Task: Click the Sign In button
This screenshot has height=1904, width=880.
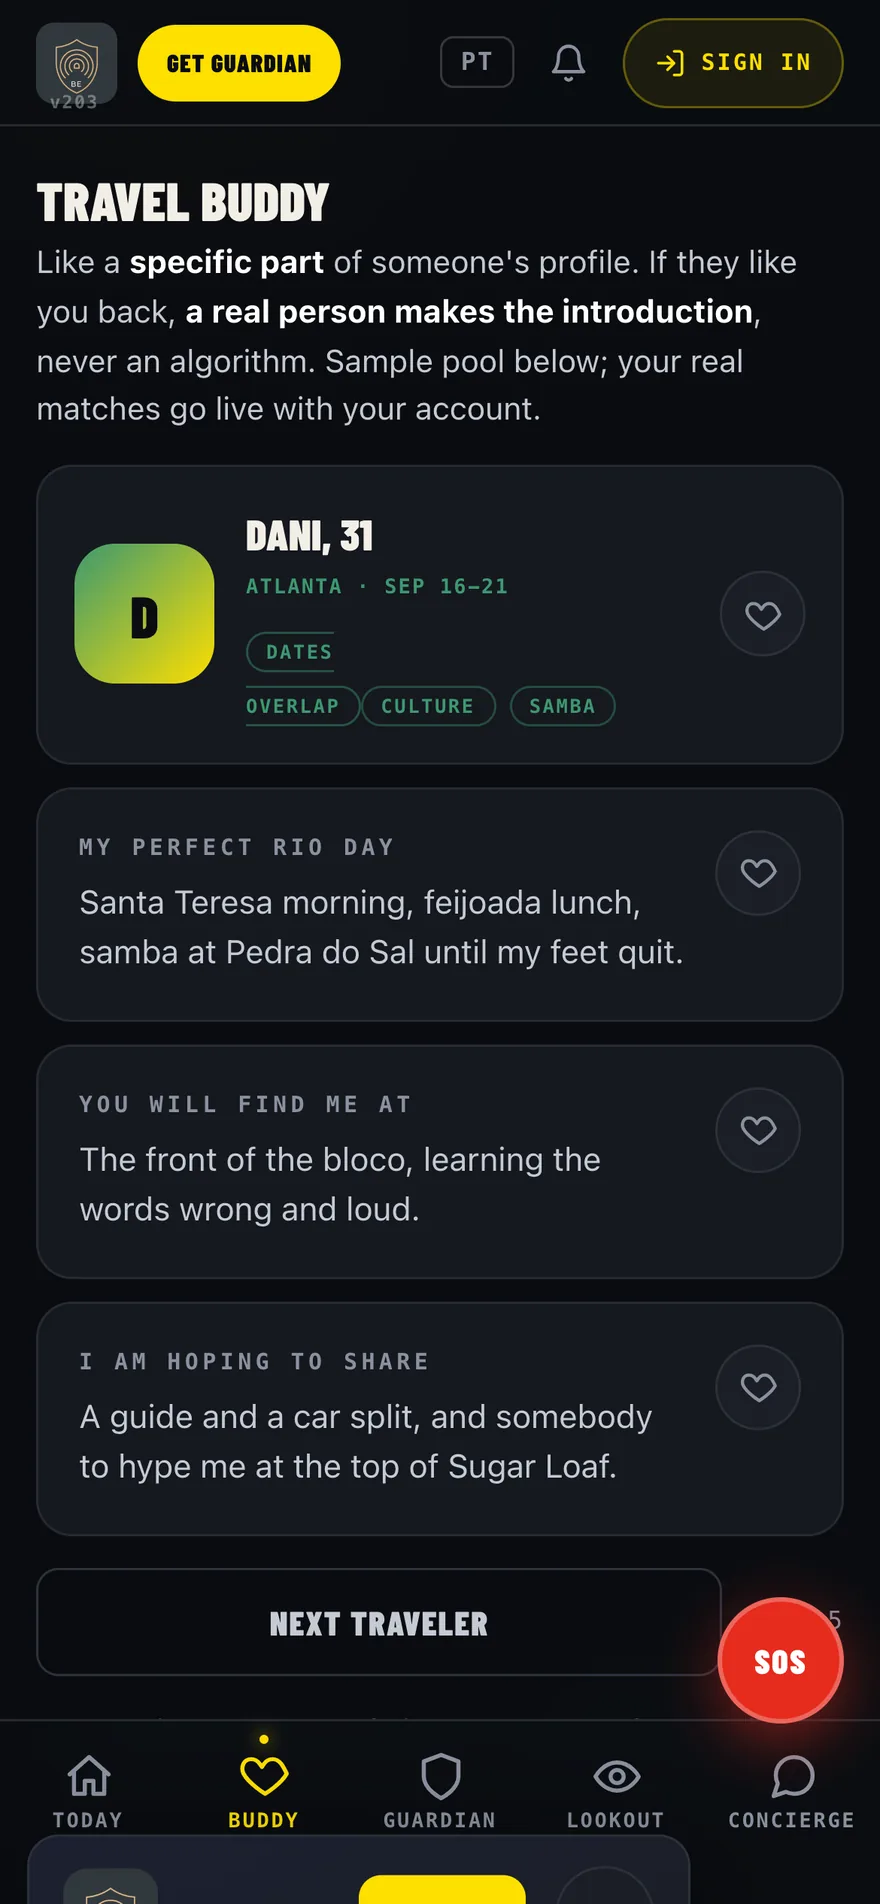Action: pos(733,63)
